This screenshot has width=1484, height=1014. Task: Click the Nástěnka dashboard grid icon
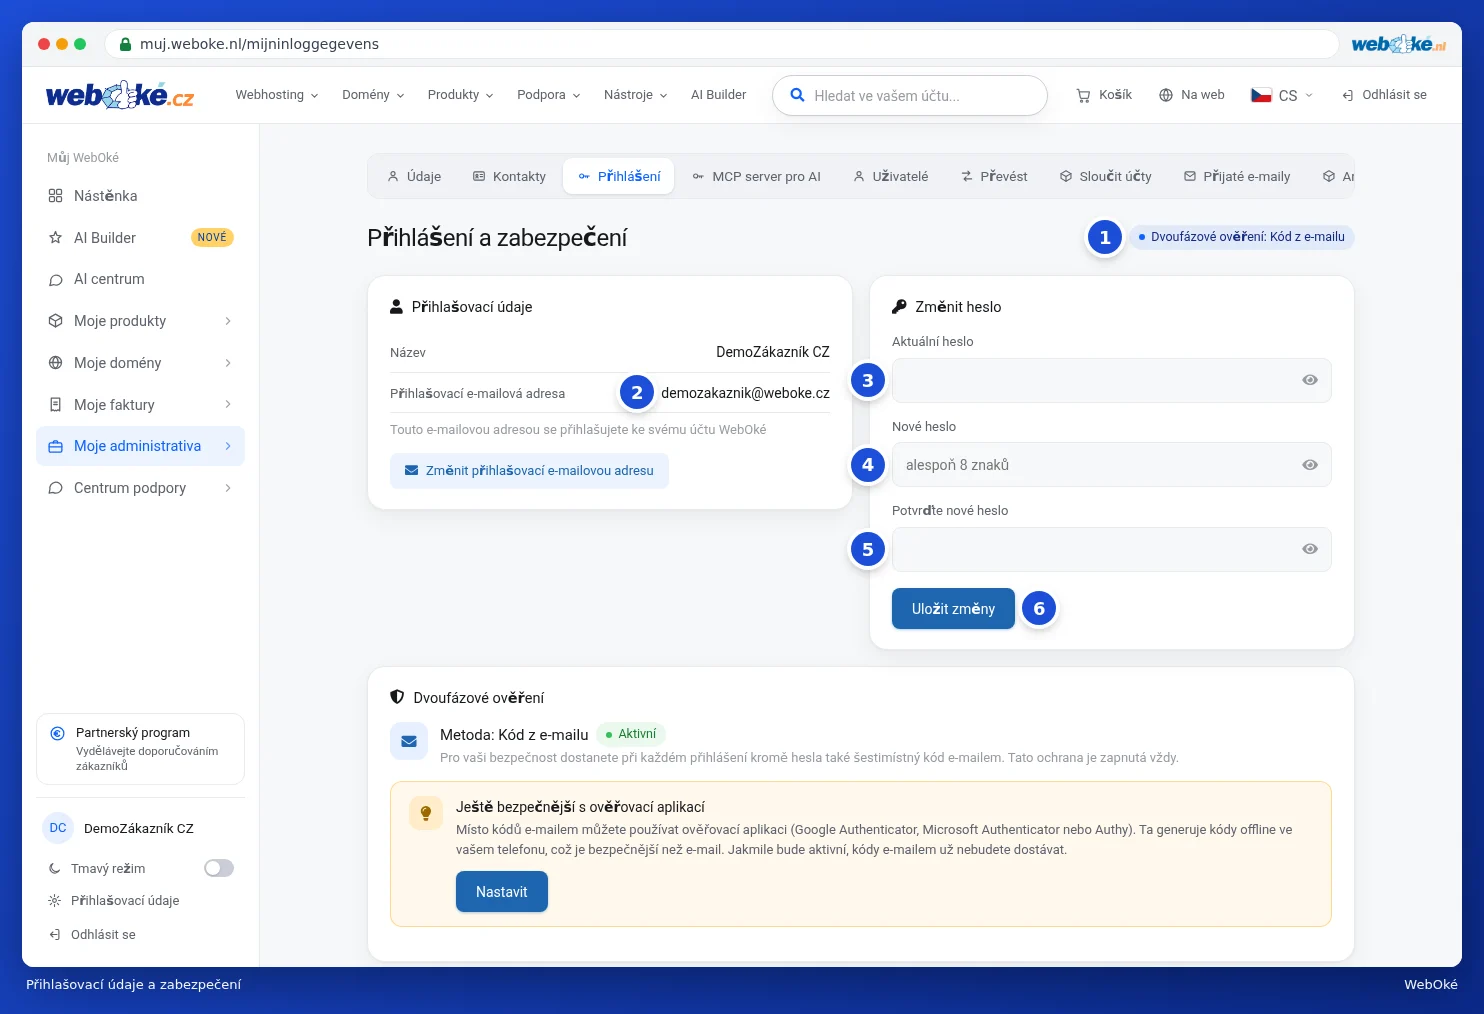coord(56,196)
